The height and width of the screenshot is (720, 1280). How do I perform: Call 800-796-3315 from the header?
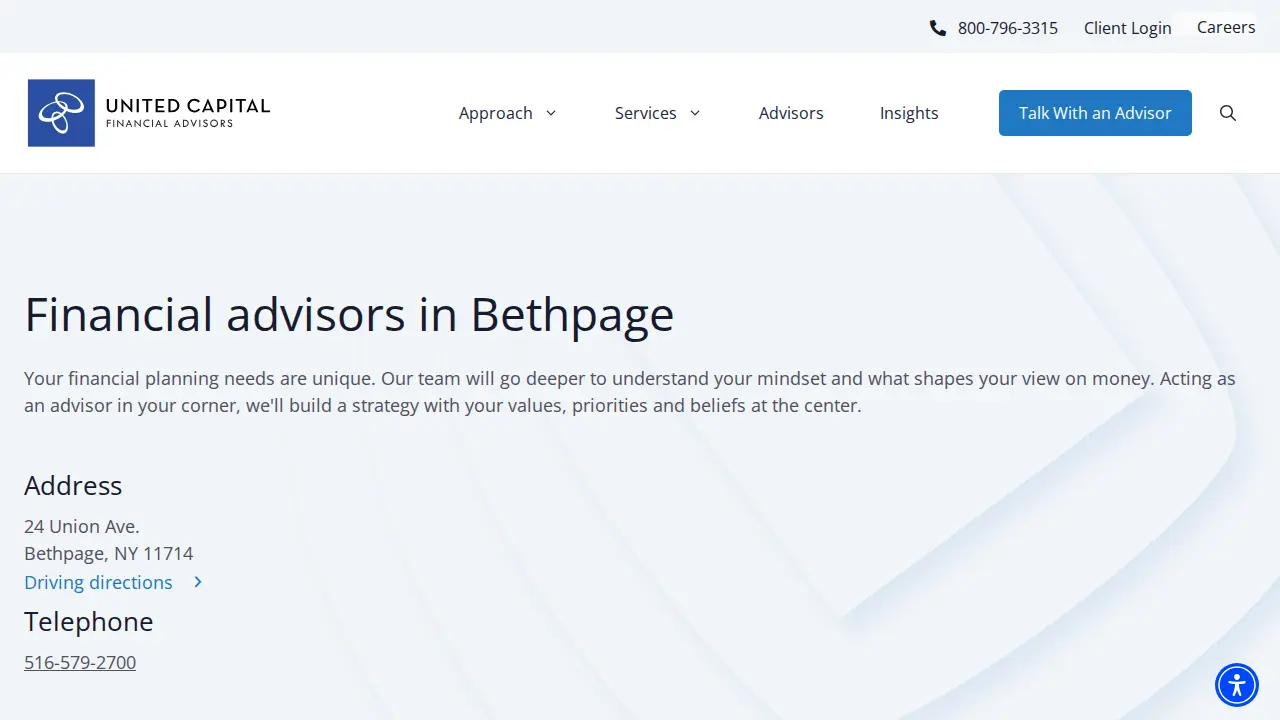[1008, 28]
